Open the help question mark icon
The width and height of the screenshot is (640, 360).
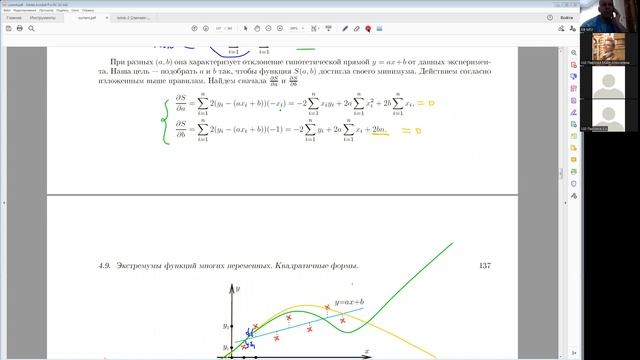pos(550,18)
